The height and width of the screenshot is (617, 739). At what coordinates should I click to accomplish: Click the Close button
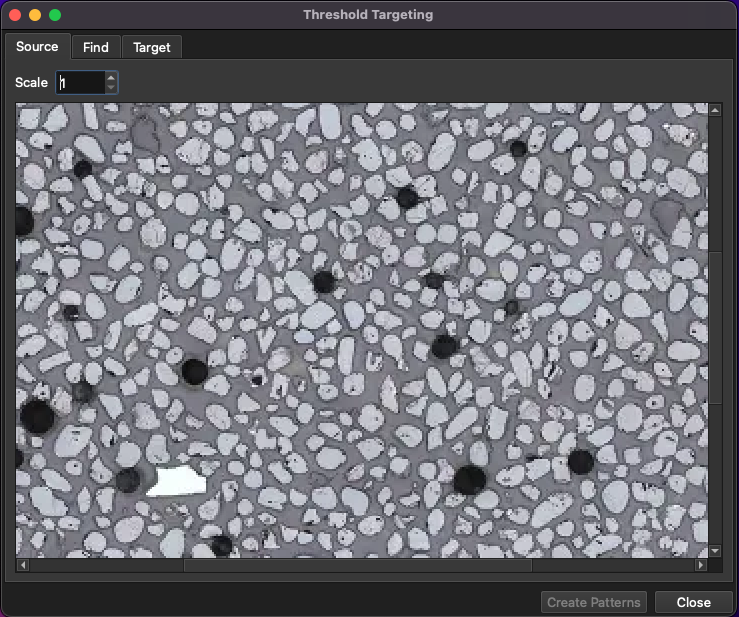tap(693, 602)
